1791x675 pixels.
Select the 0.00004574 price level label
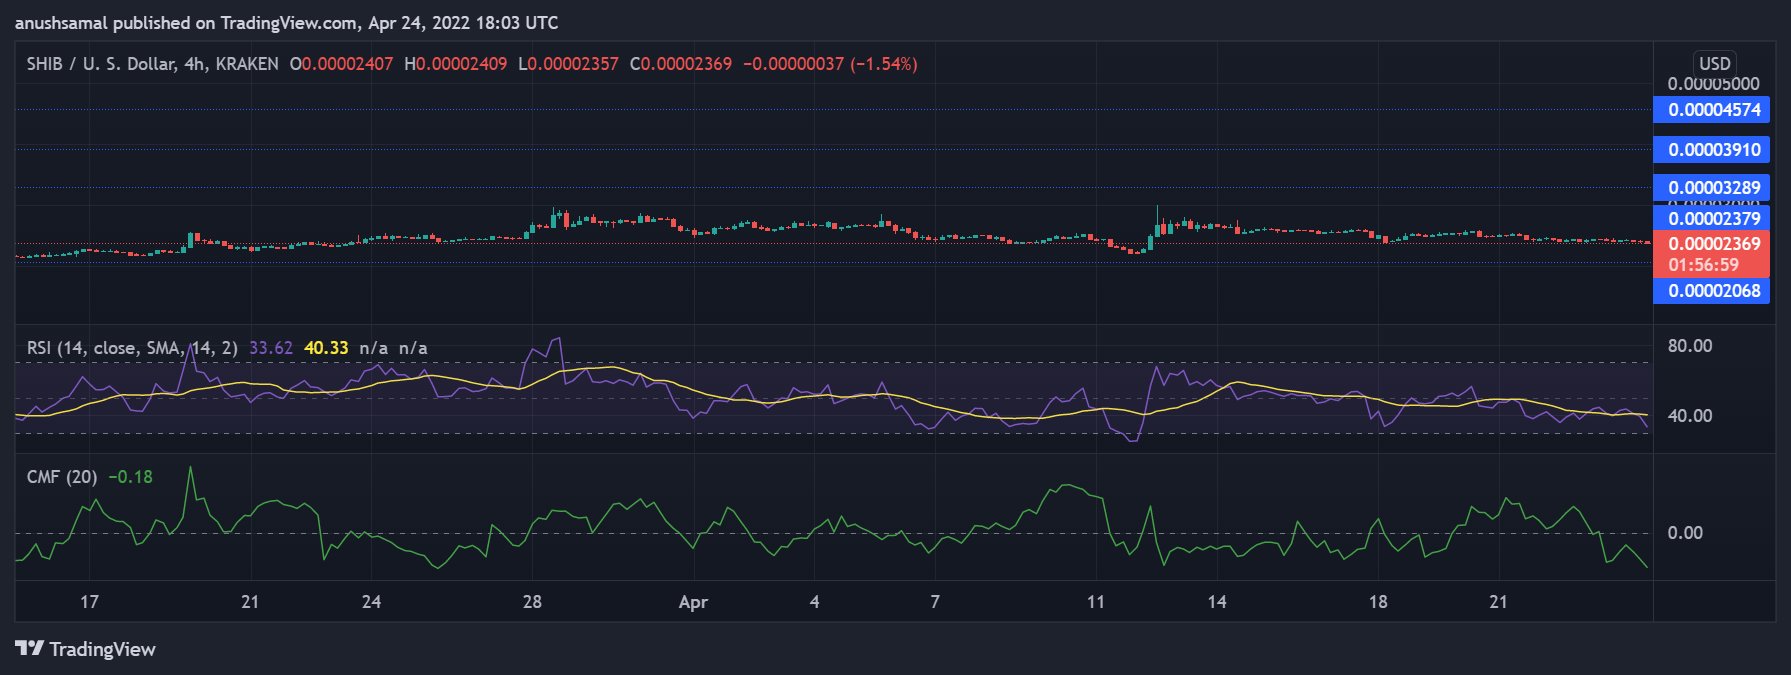coord(1712,110)
